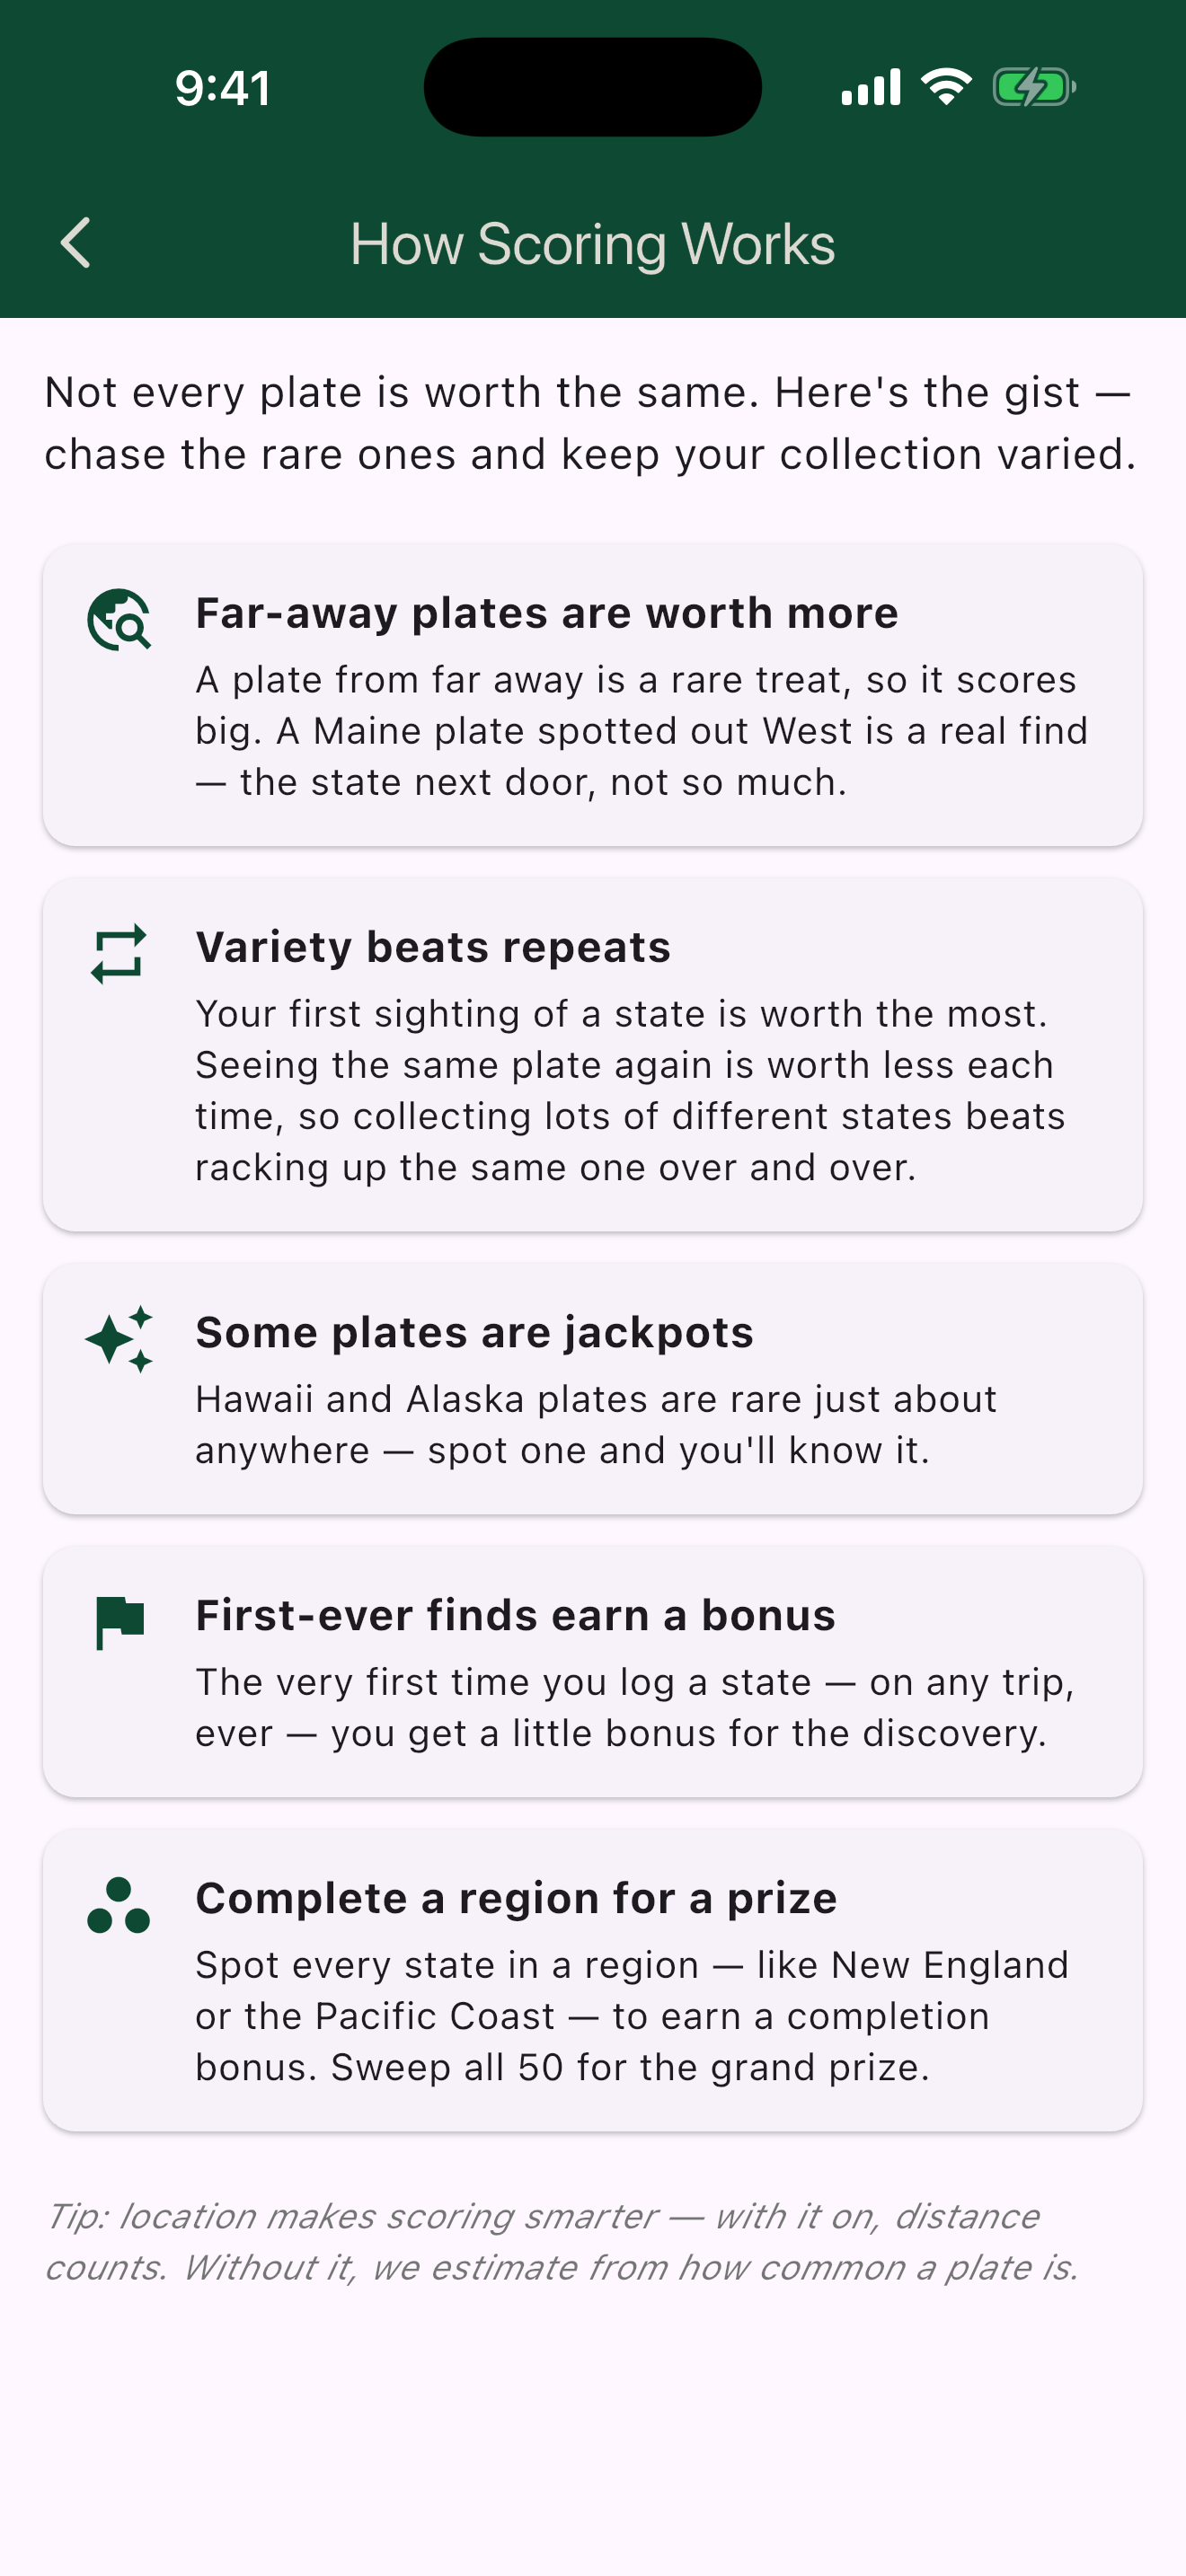The height and width of the screenshot is (2576, 1186).
Task: Select the Variety beats repeats heading
Action: (433, 947)
